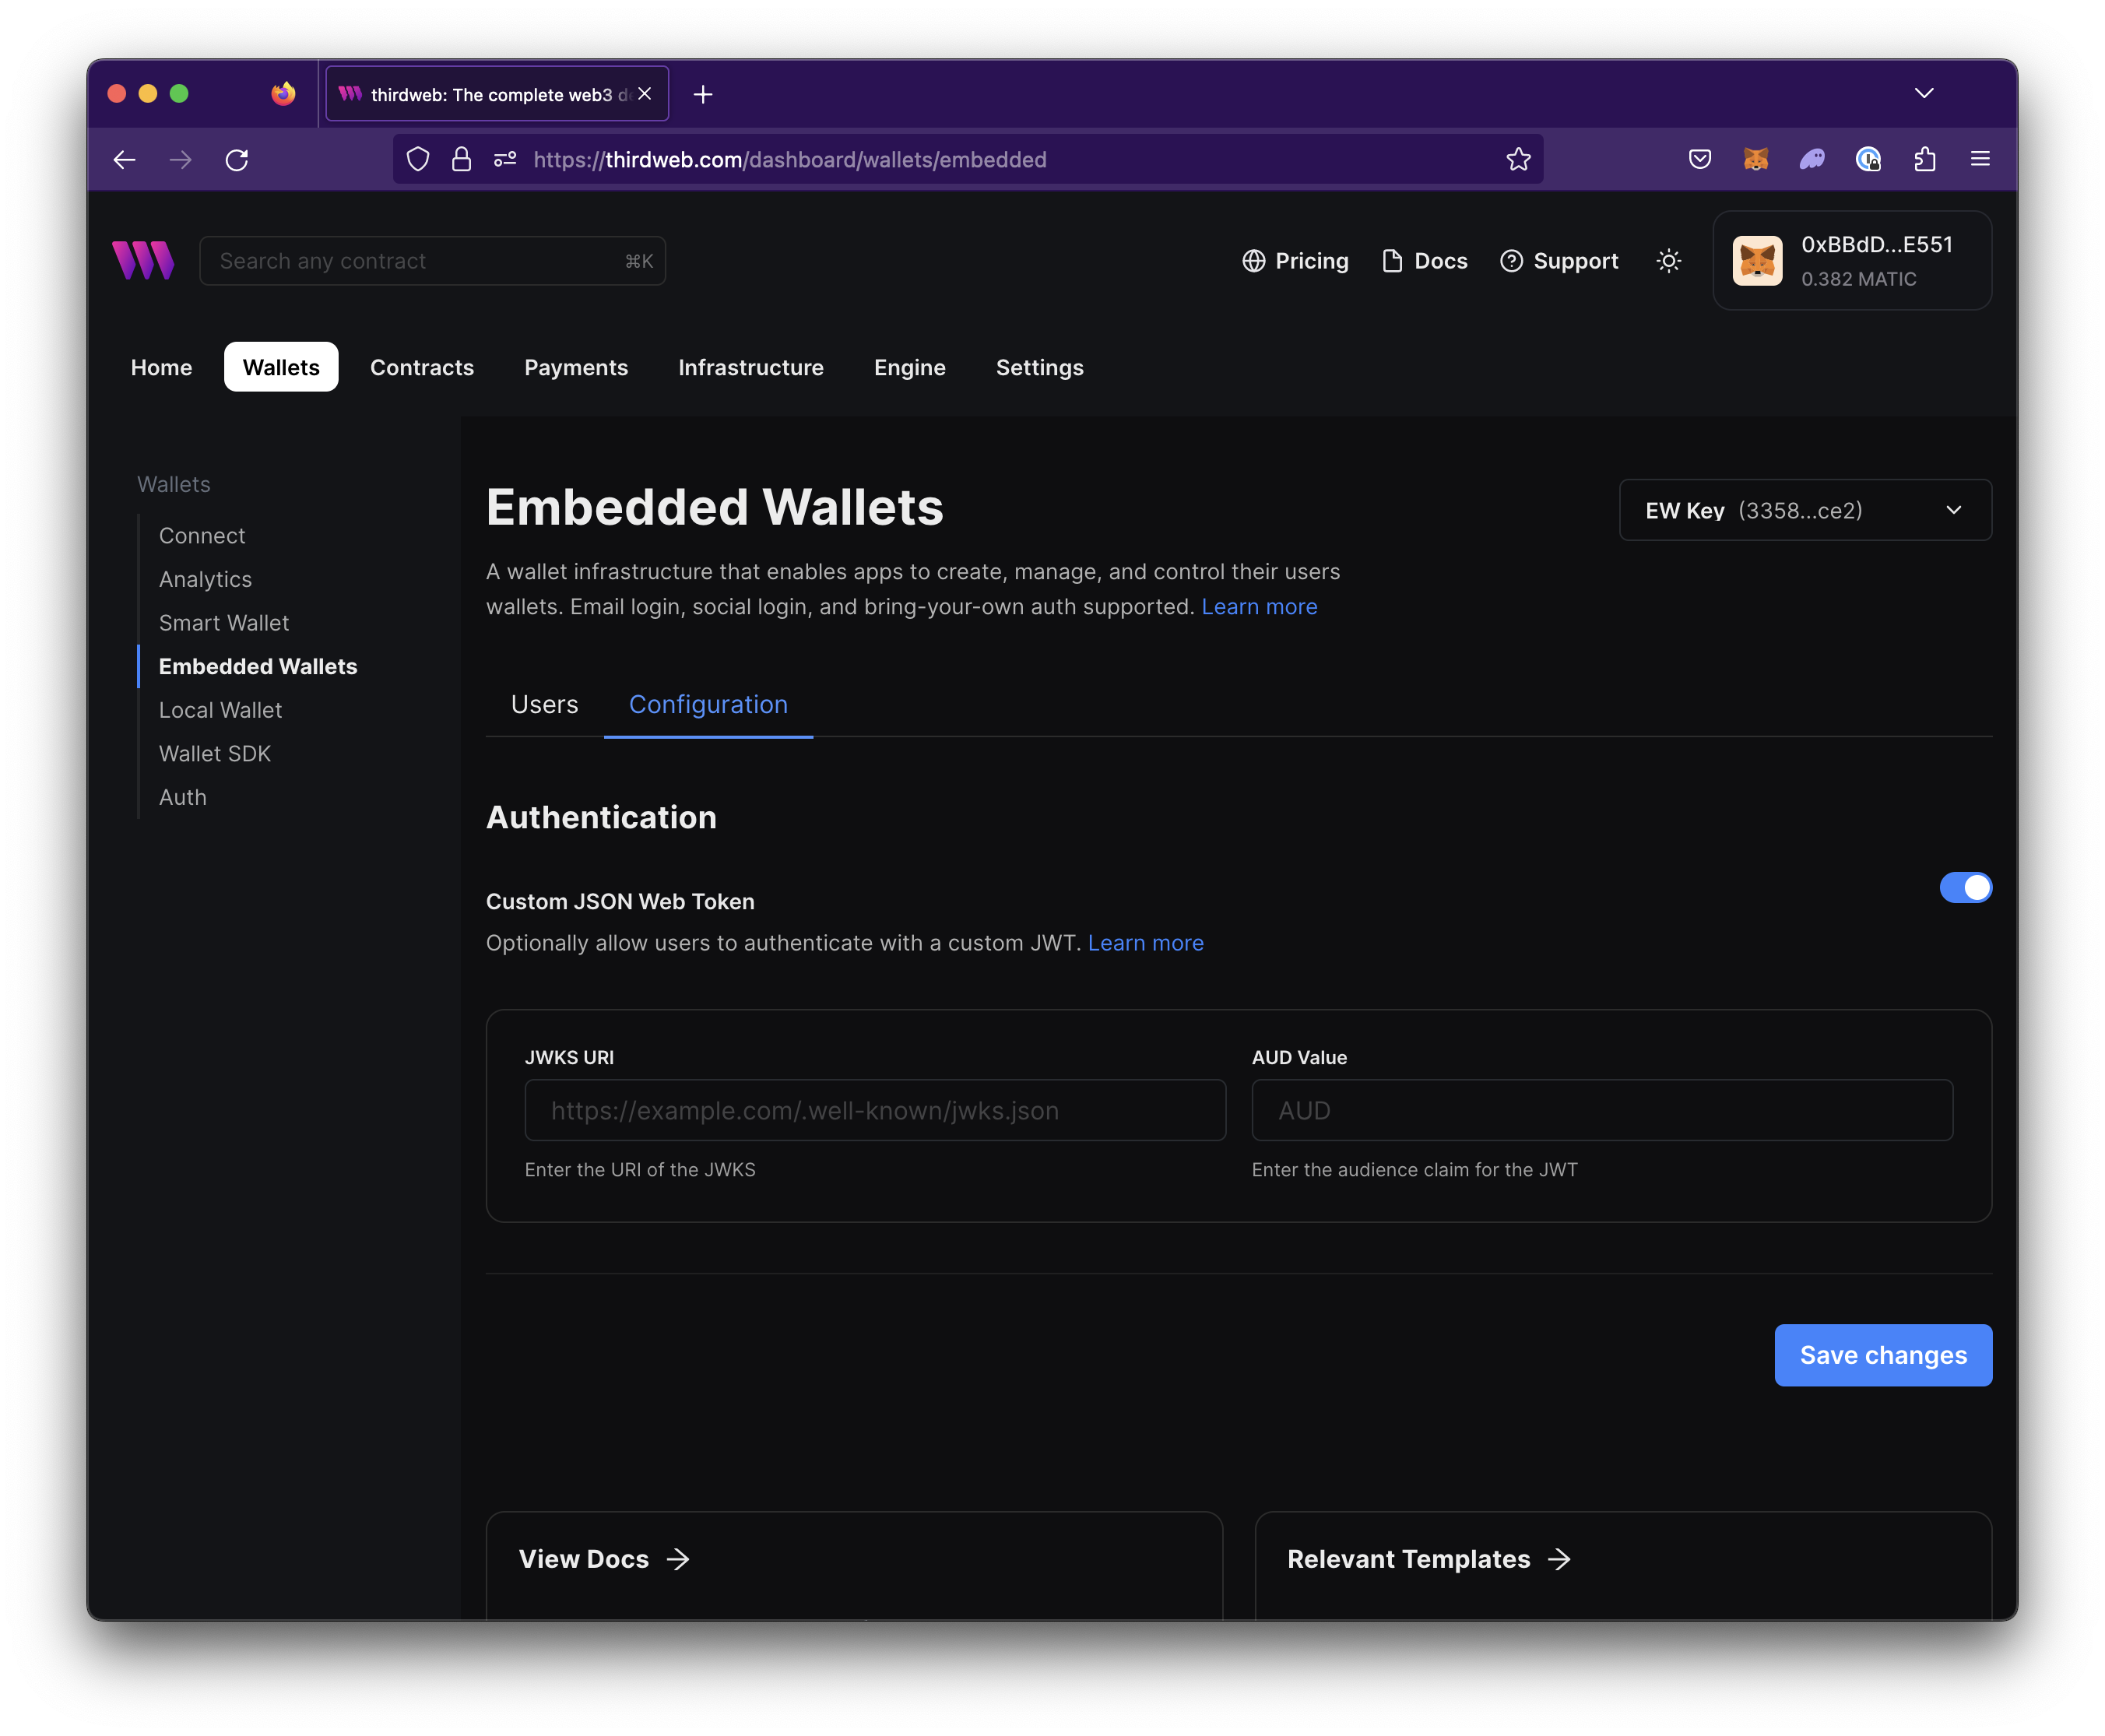Open the Phantom wallet extension
The height and width of the screenshot is (1736, 2105).
1813,159
